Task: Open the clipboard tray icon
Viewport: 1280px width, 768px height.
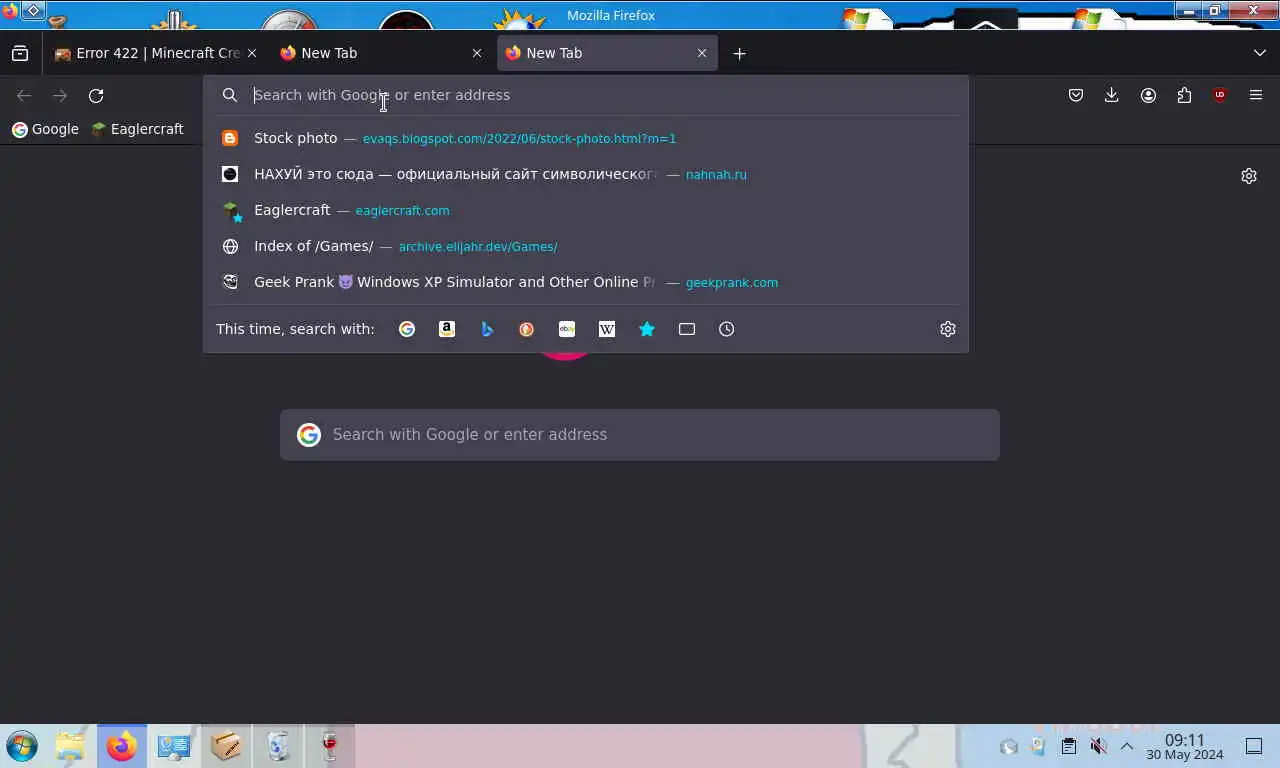Action: (1068, 746)
